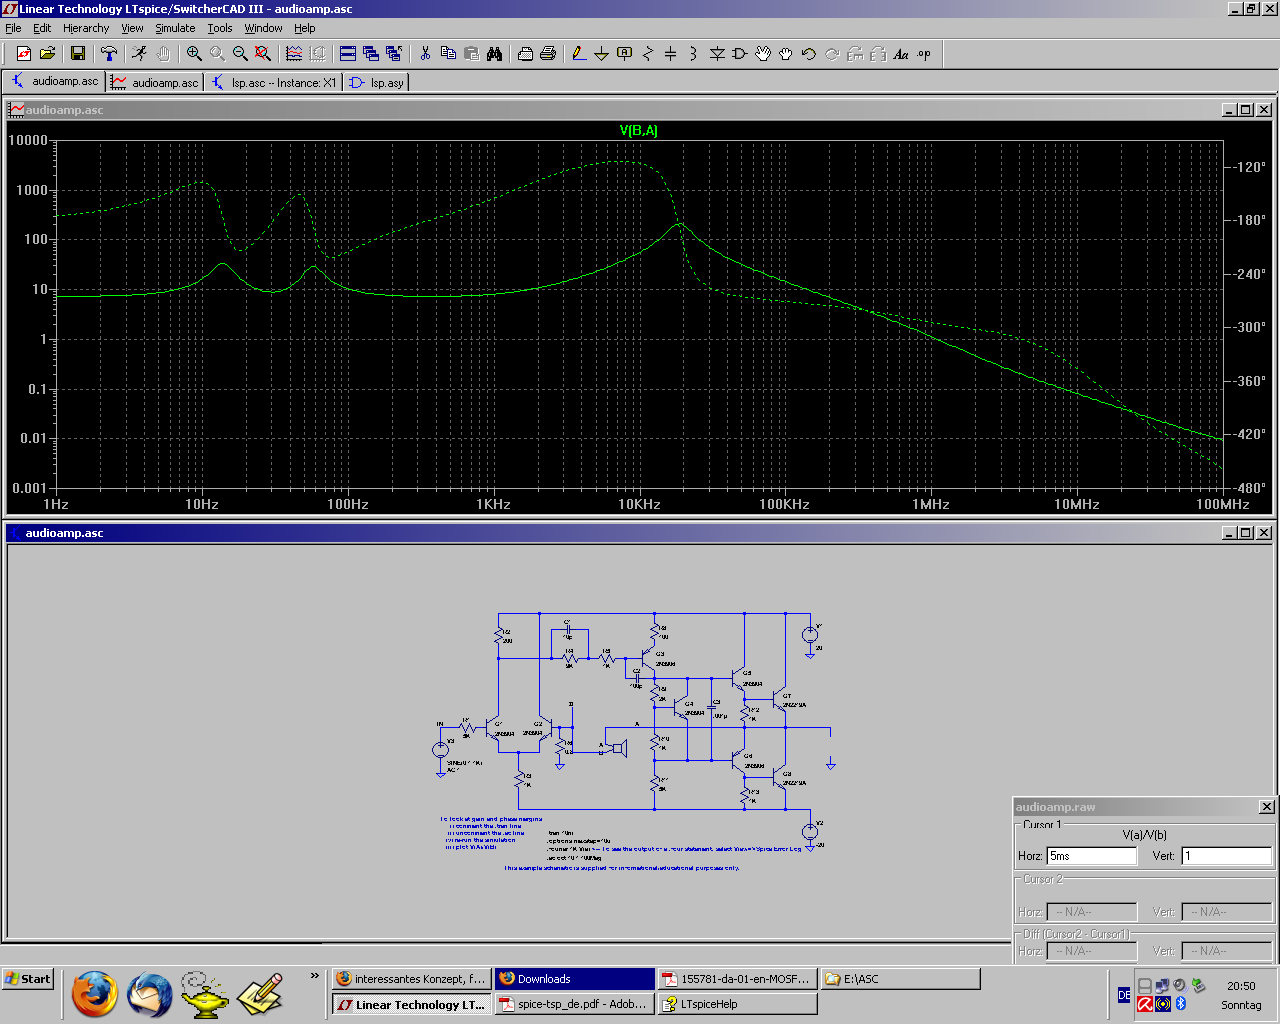Open the E:\ASC folder taskbar button

coord(900,979)
